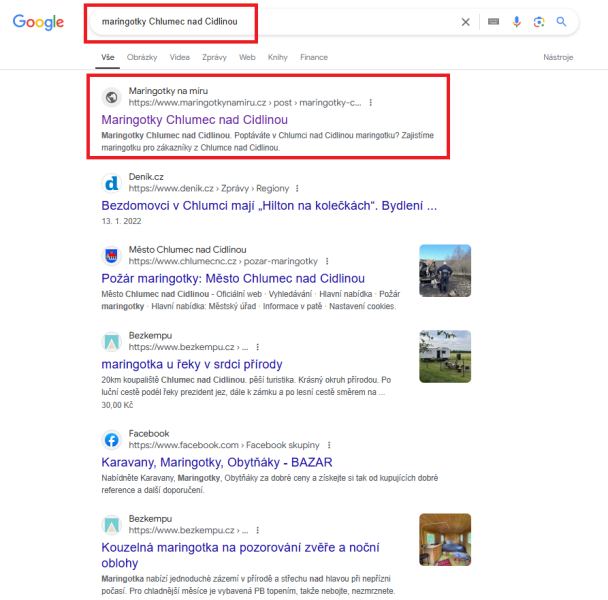Open more options for Facebook result
The image size is (608, 600).
(x=329, y=445)
